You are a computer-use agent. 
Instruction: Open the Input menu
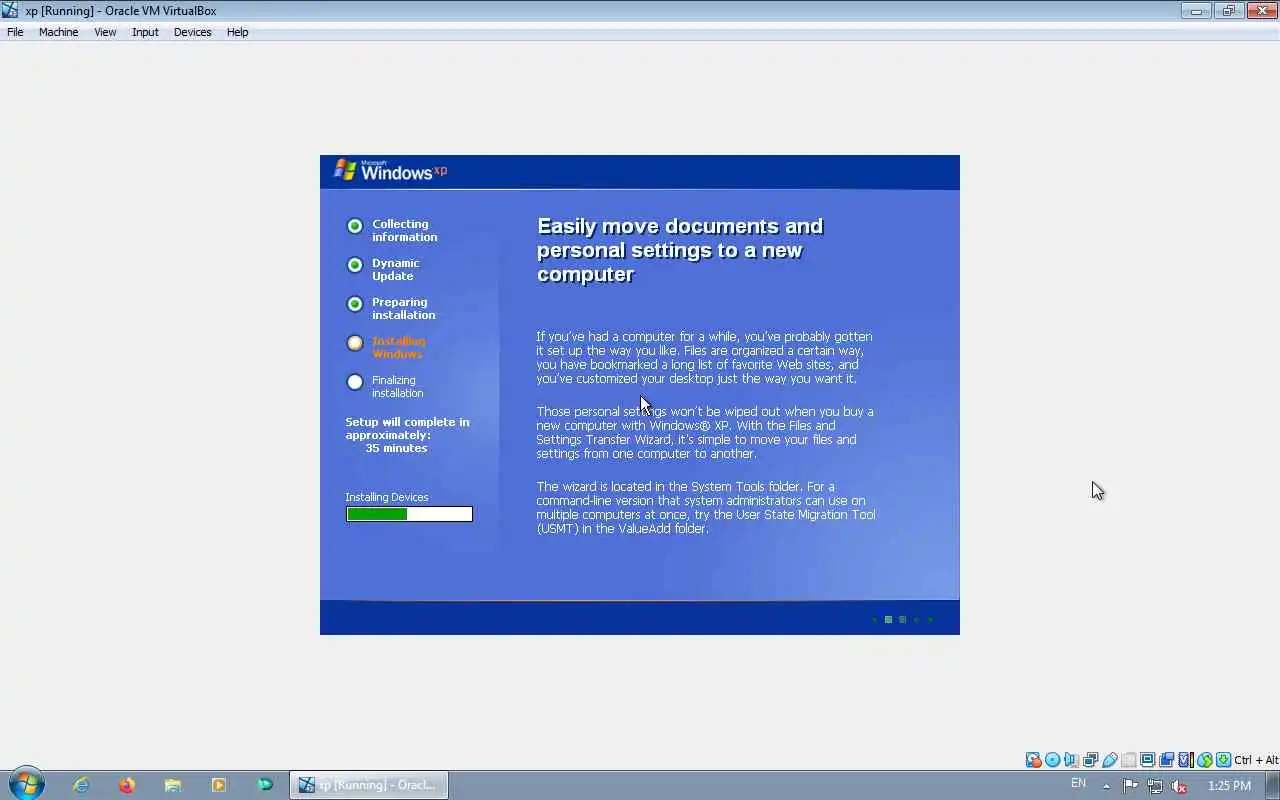(145, 32)
